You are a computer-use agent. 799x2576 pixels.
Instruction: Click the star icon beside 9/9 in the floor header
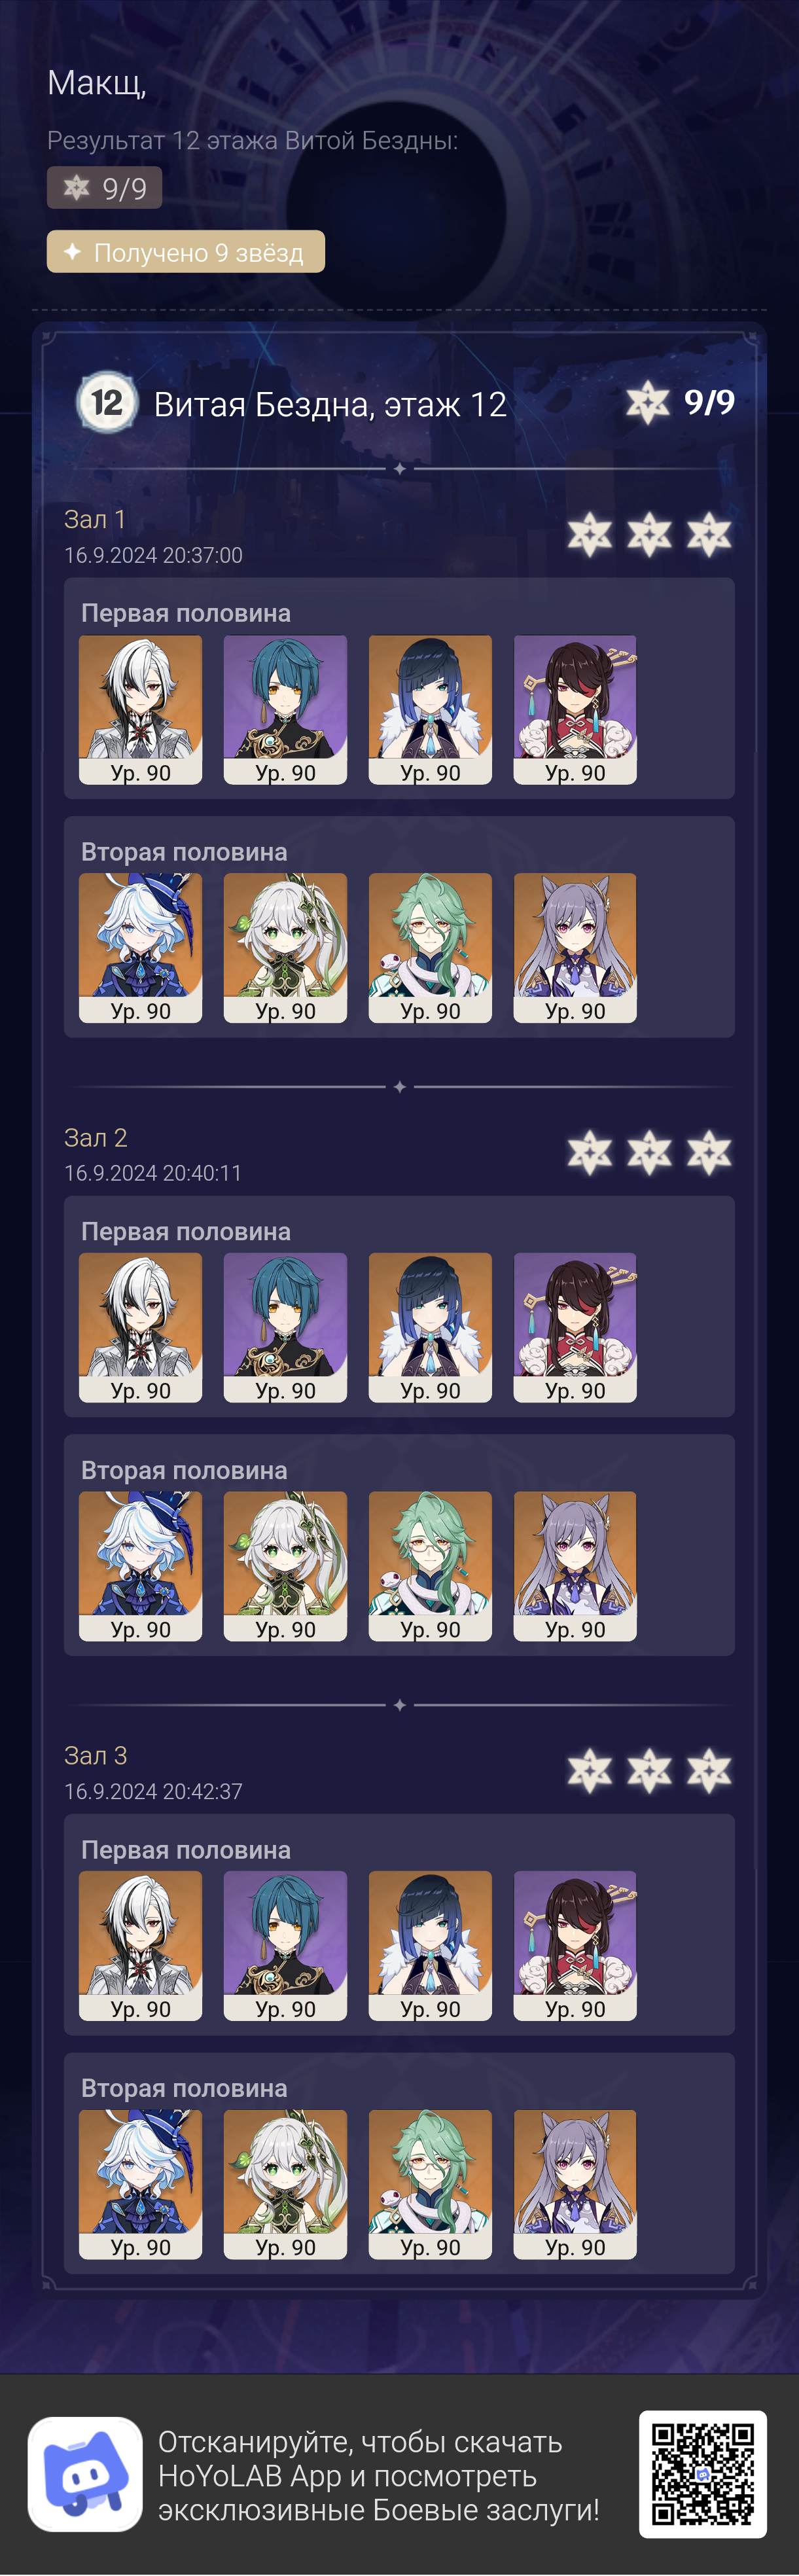point(647,403)
